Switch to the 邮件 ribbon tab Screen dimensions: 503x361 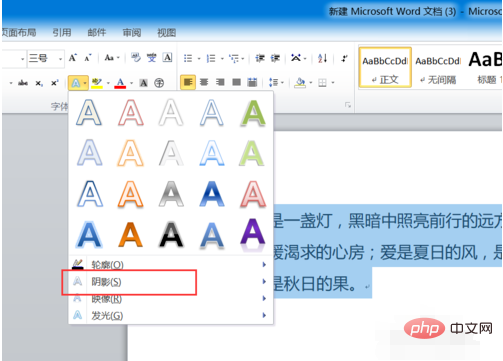coord(97,32)
